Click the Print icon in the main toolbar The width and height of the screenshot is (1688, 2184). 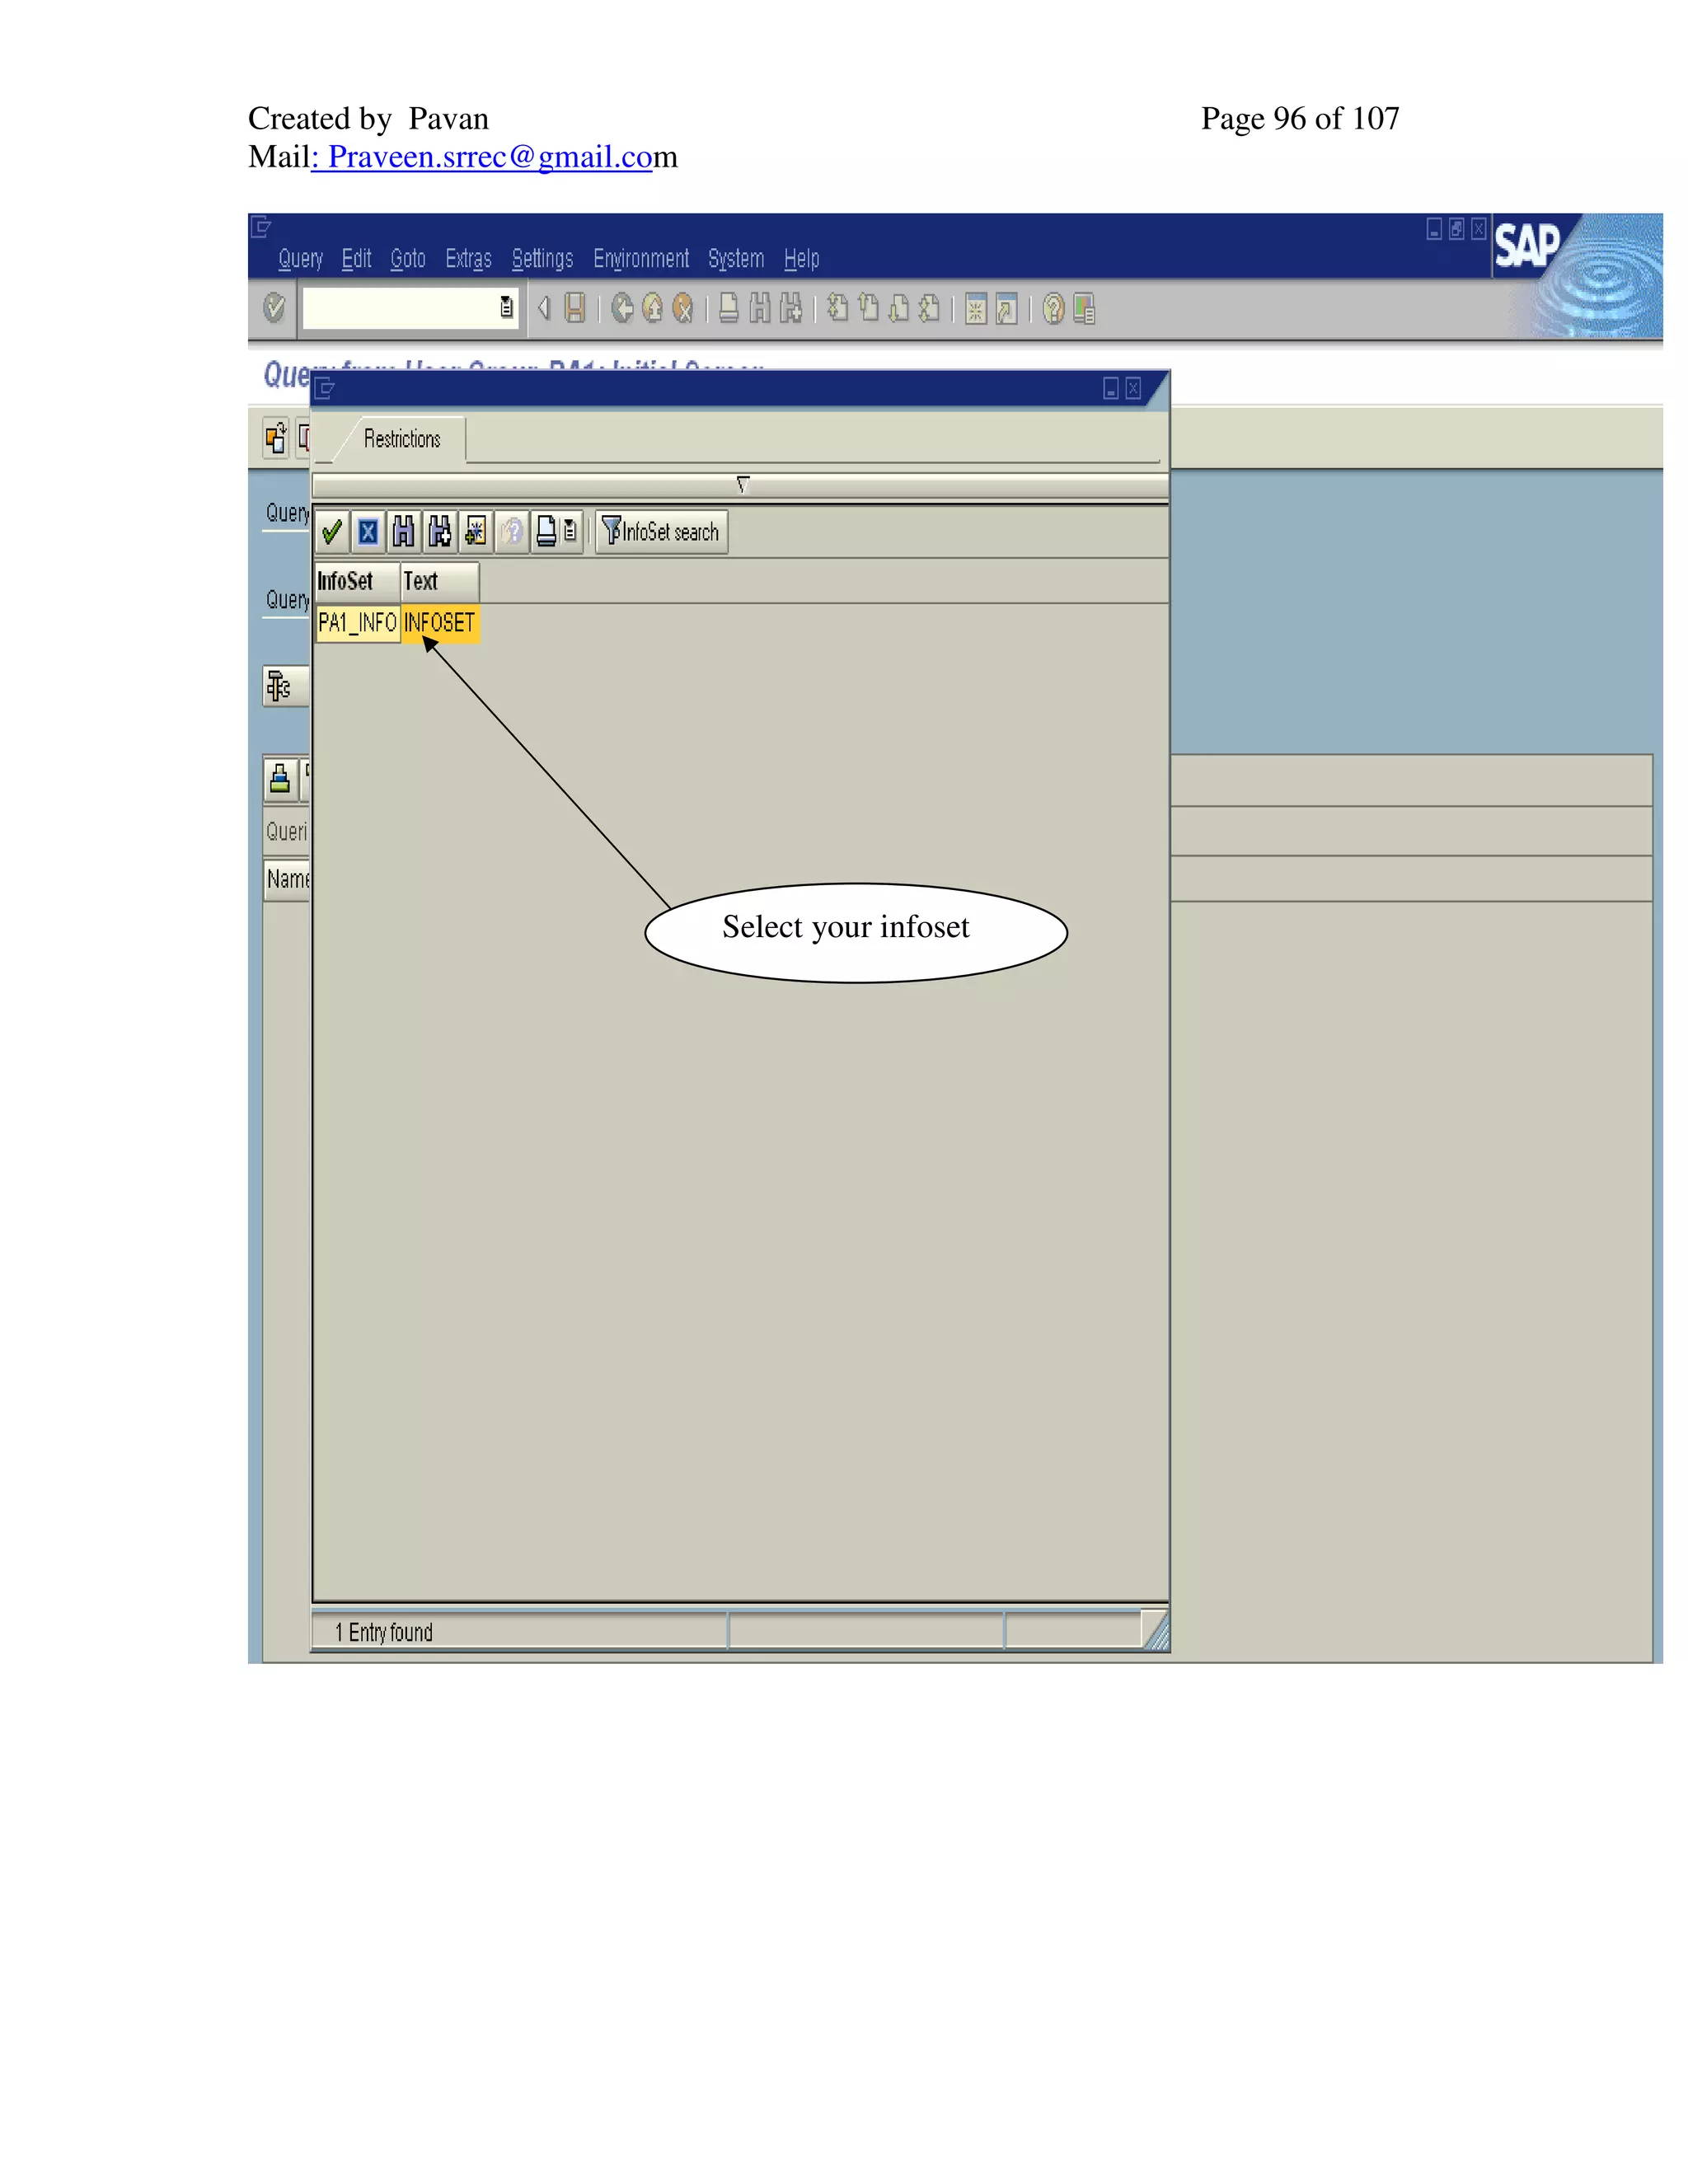[729, 308]
